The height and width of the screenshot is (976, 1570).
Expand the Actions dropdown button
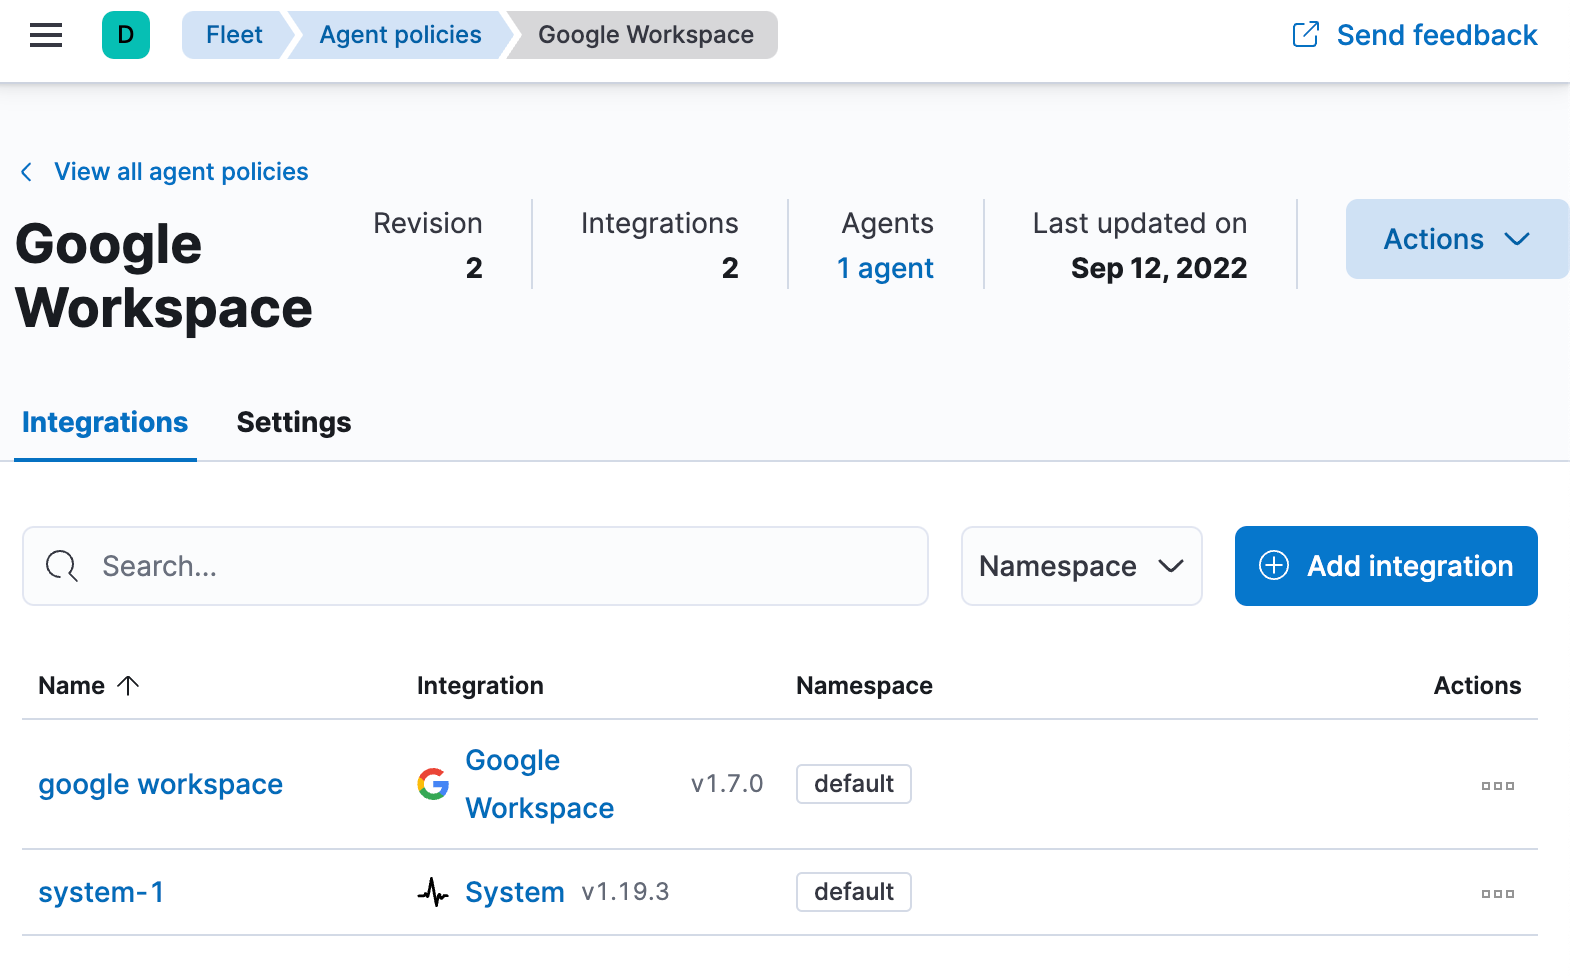[x=1457, y=239]
